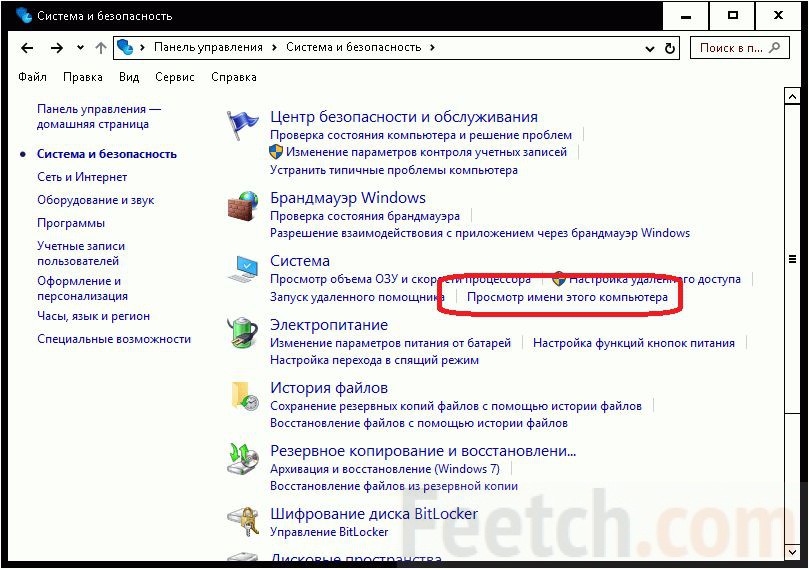
Task: Click Запуск удаленного помощника
Action: 357,297
